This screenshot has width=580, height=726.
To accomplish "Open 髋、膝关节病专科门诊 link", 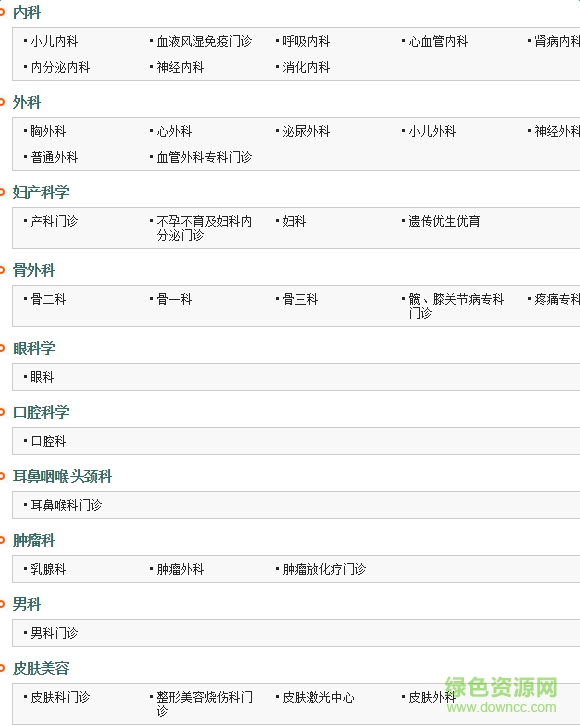I will (x=456, y=306).
